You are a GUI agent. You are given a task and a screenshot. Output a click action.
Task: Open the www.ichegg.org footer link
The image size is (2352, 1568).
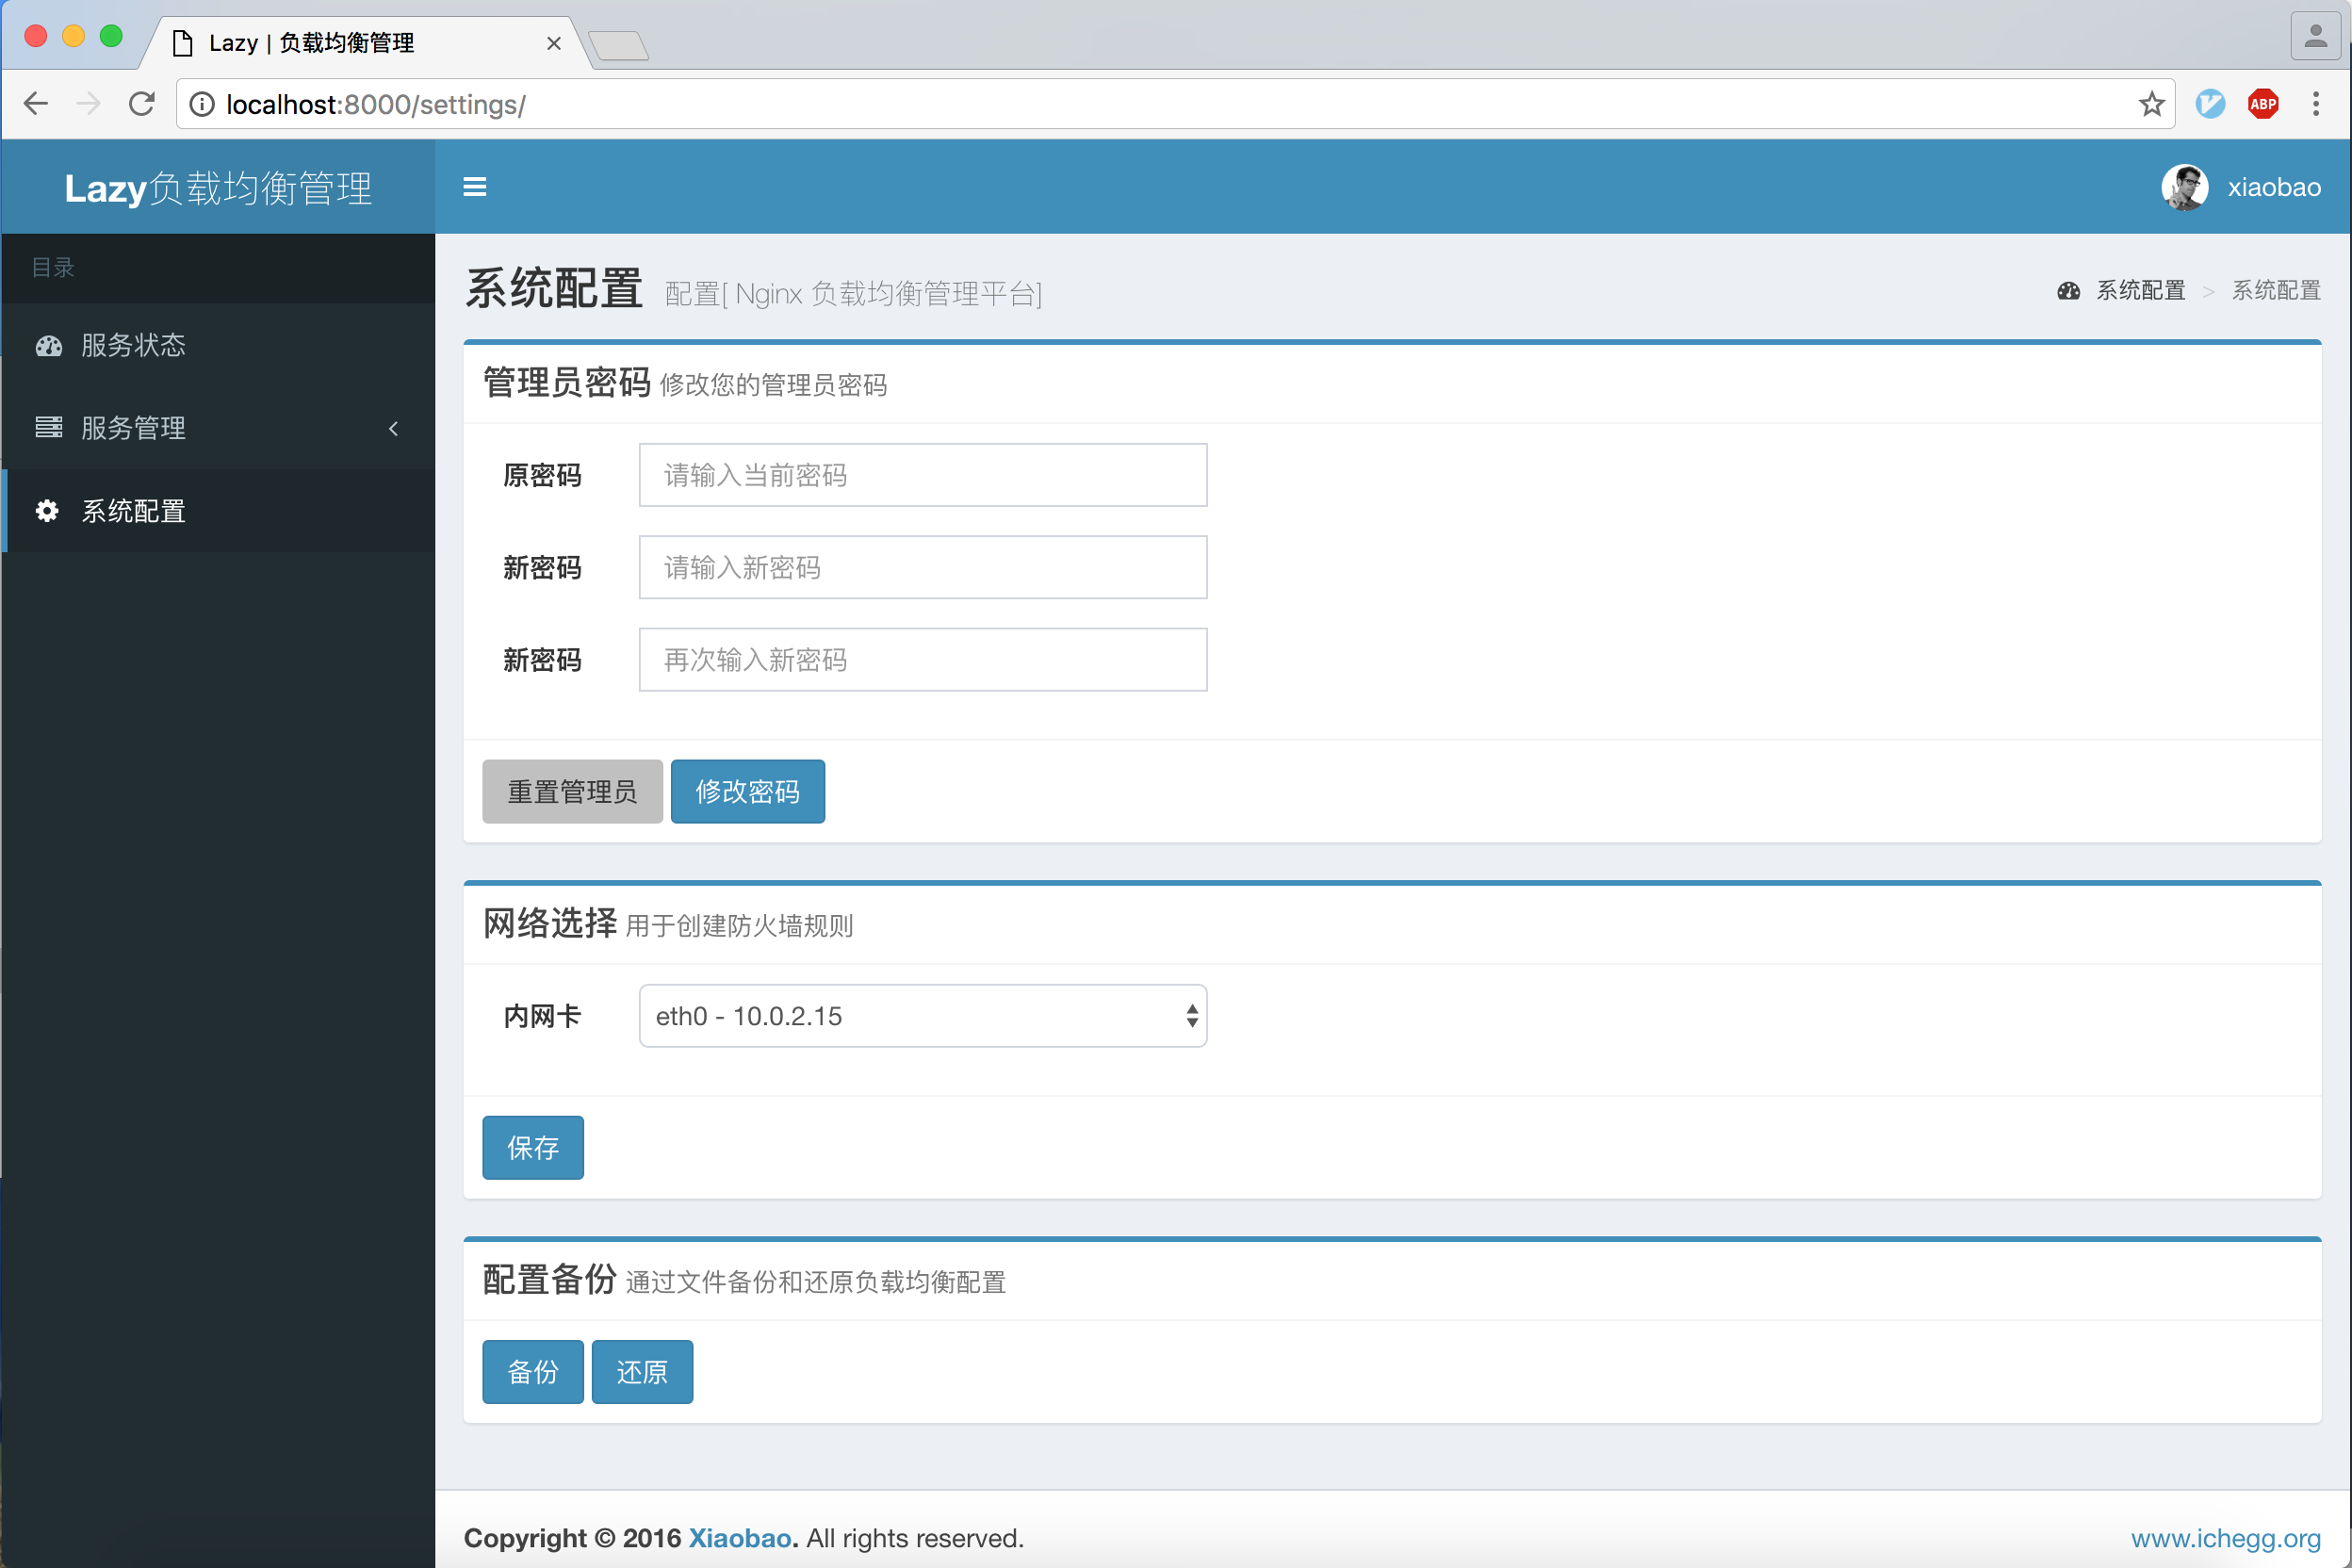[2225, 1538]
